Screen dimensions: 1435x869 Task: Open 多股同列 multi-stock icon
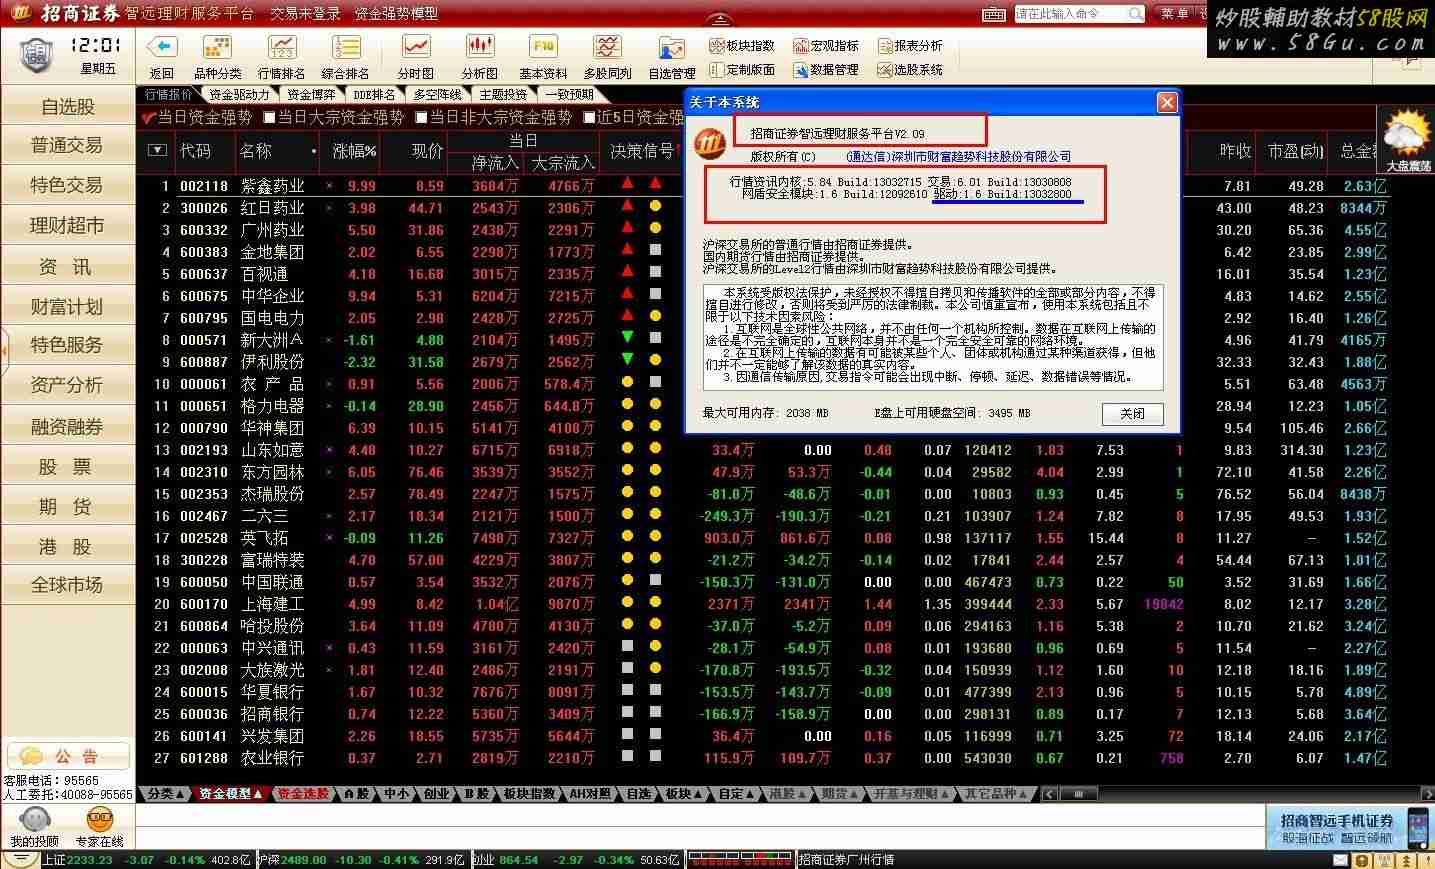[x=607, y=47]
